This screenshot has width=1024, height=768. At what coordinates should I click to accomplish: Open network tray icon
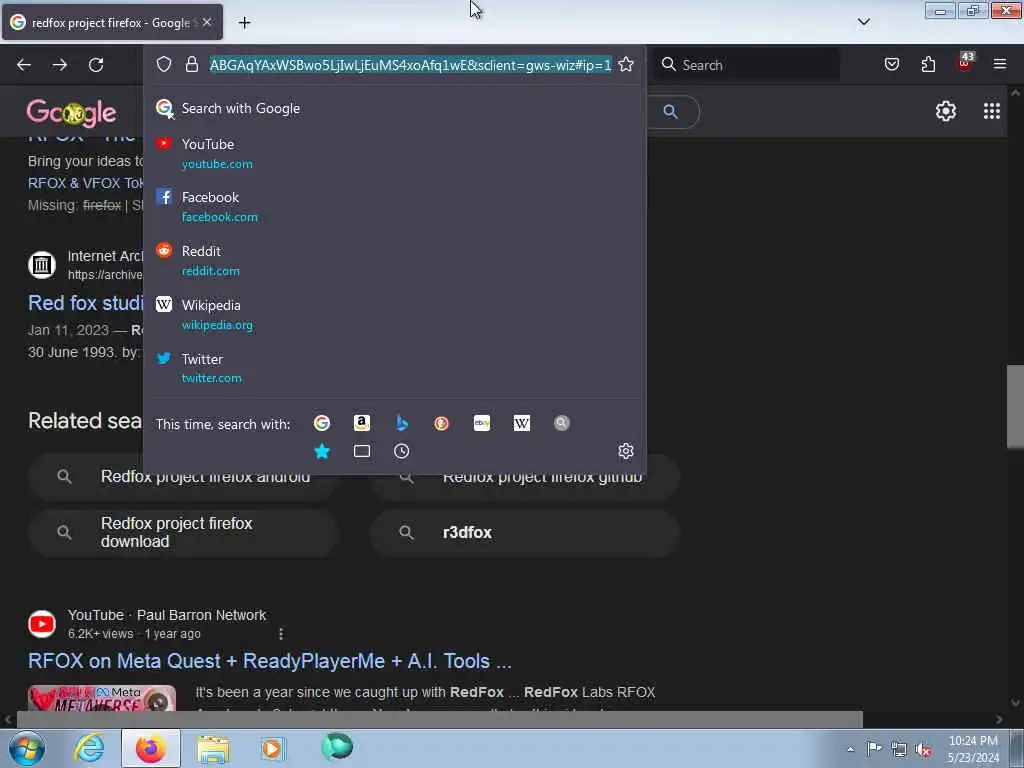899,749
